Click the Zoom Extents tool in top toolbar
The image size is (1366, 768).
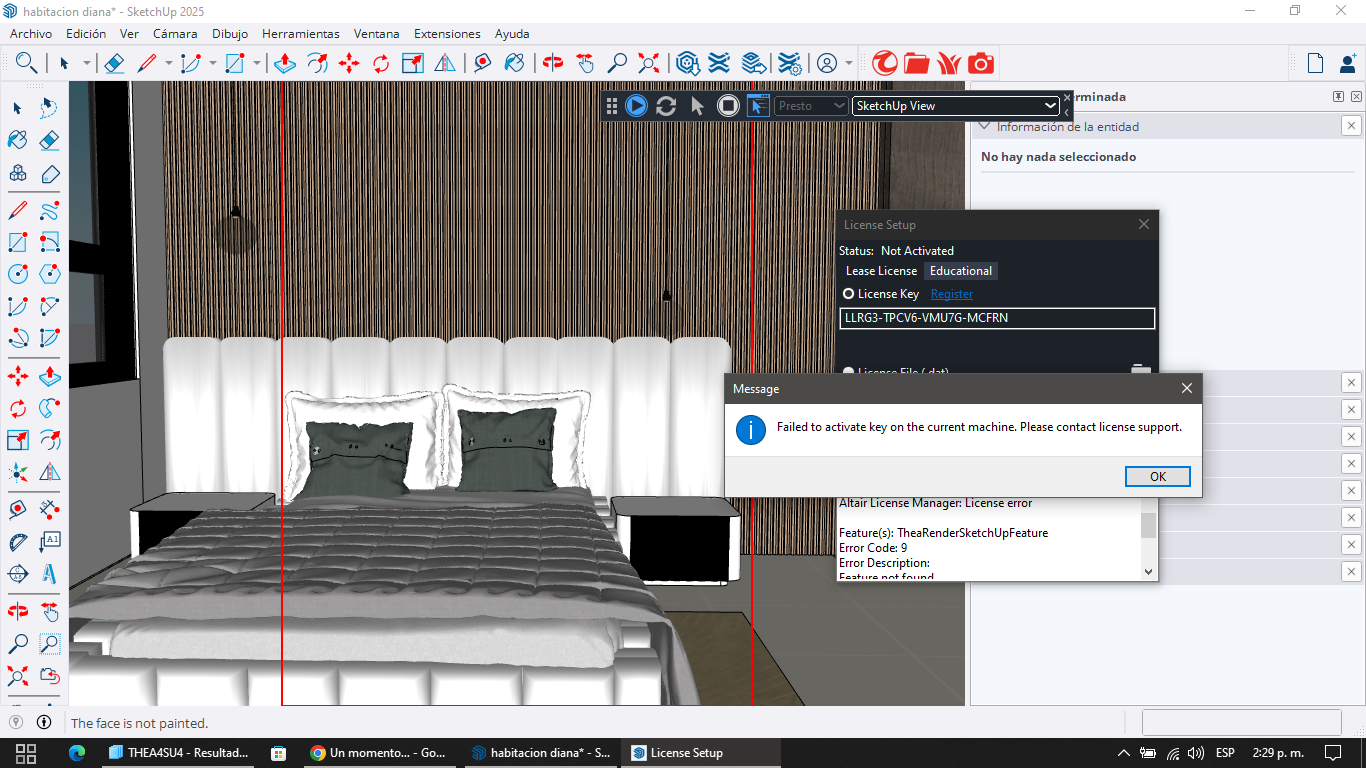(650, 63)
